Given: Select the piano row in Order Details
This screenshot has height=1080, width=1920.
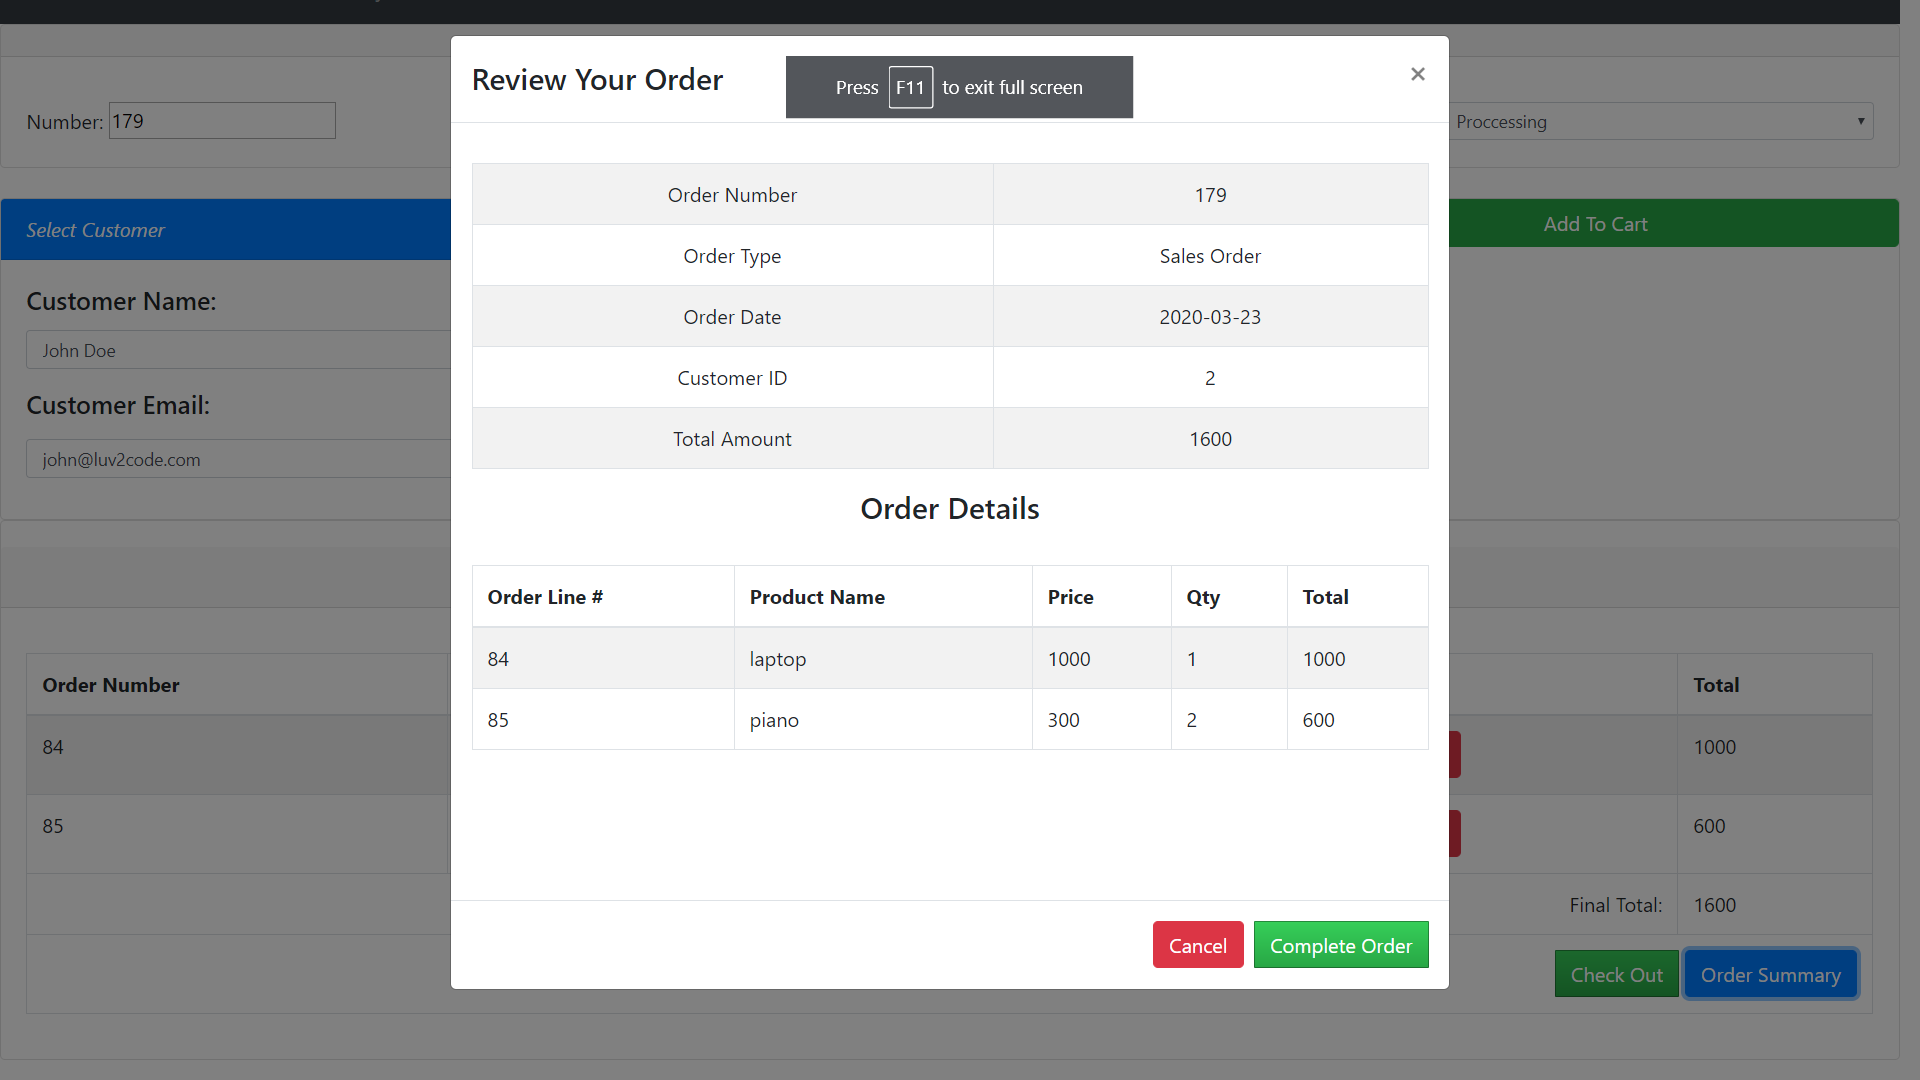Looking at the screenshot, I should click(x=882, y=719).
